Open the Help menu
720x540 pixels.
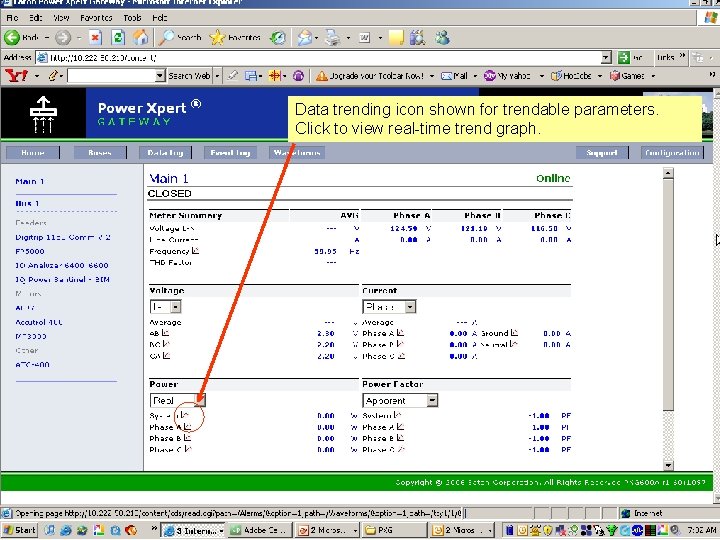pyautogui.click(x=159, y=18)
